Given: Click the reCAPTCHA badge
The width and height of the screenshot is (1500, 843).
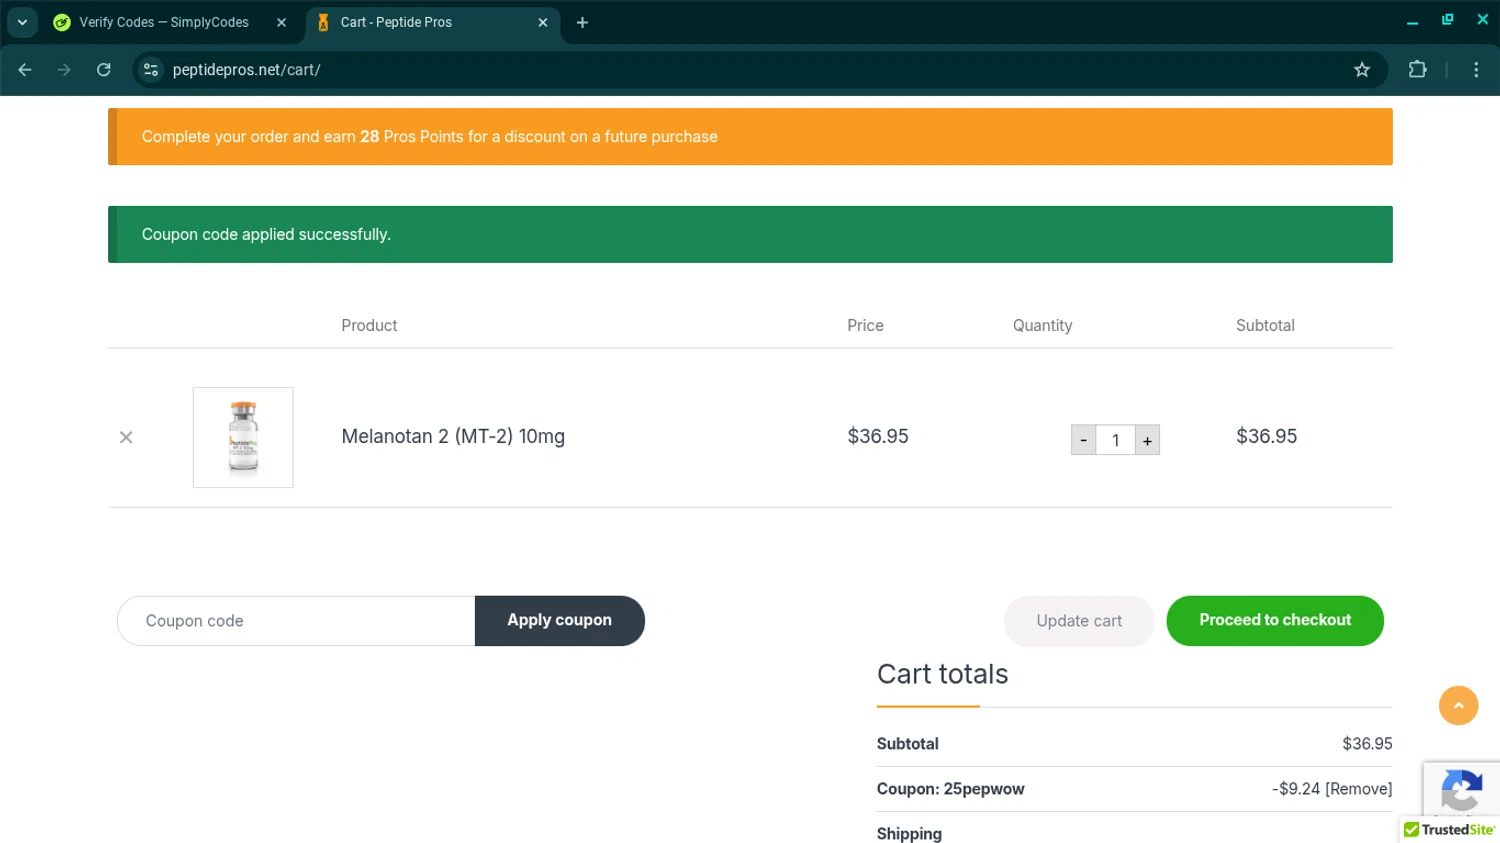Looking at the screenshot, I should pyautogui.click(x=1461, y=789).
